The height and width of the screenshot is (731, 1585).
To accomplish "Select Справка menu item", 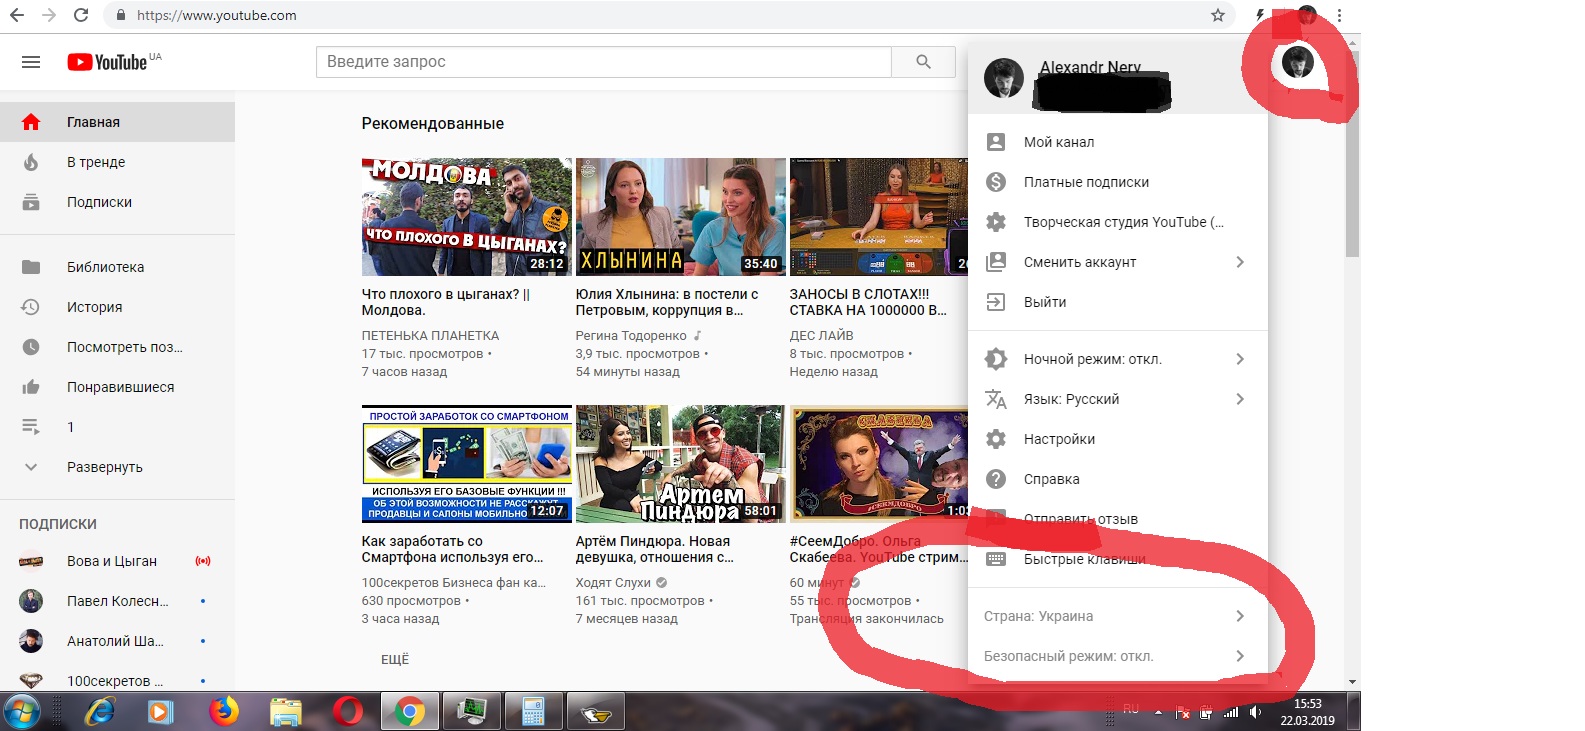I will coord(1118,479).
